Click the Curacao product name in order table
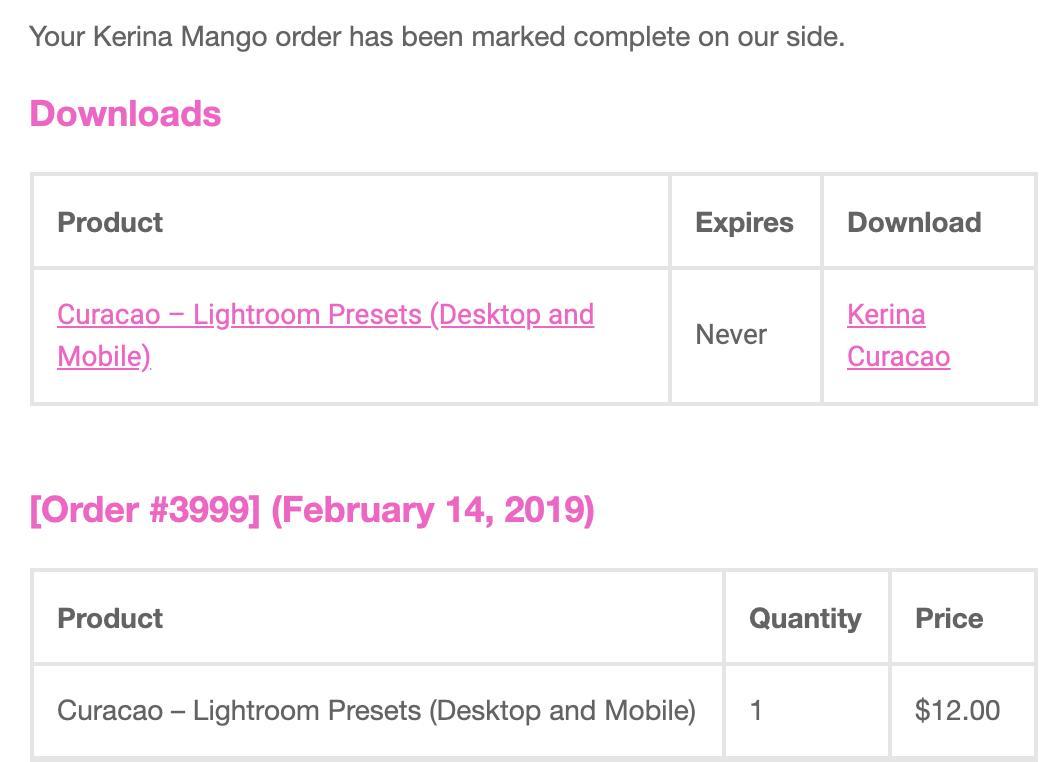This screenshot has height=762, width=1064. (x=377, y=710)
